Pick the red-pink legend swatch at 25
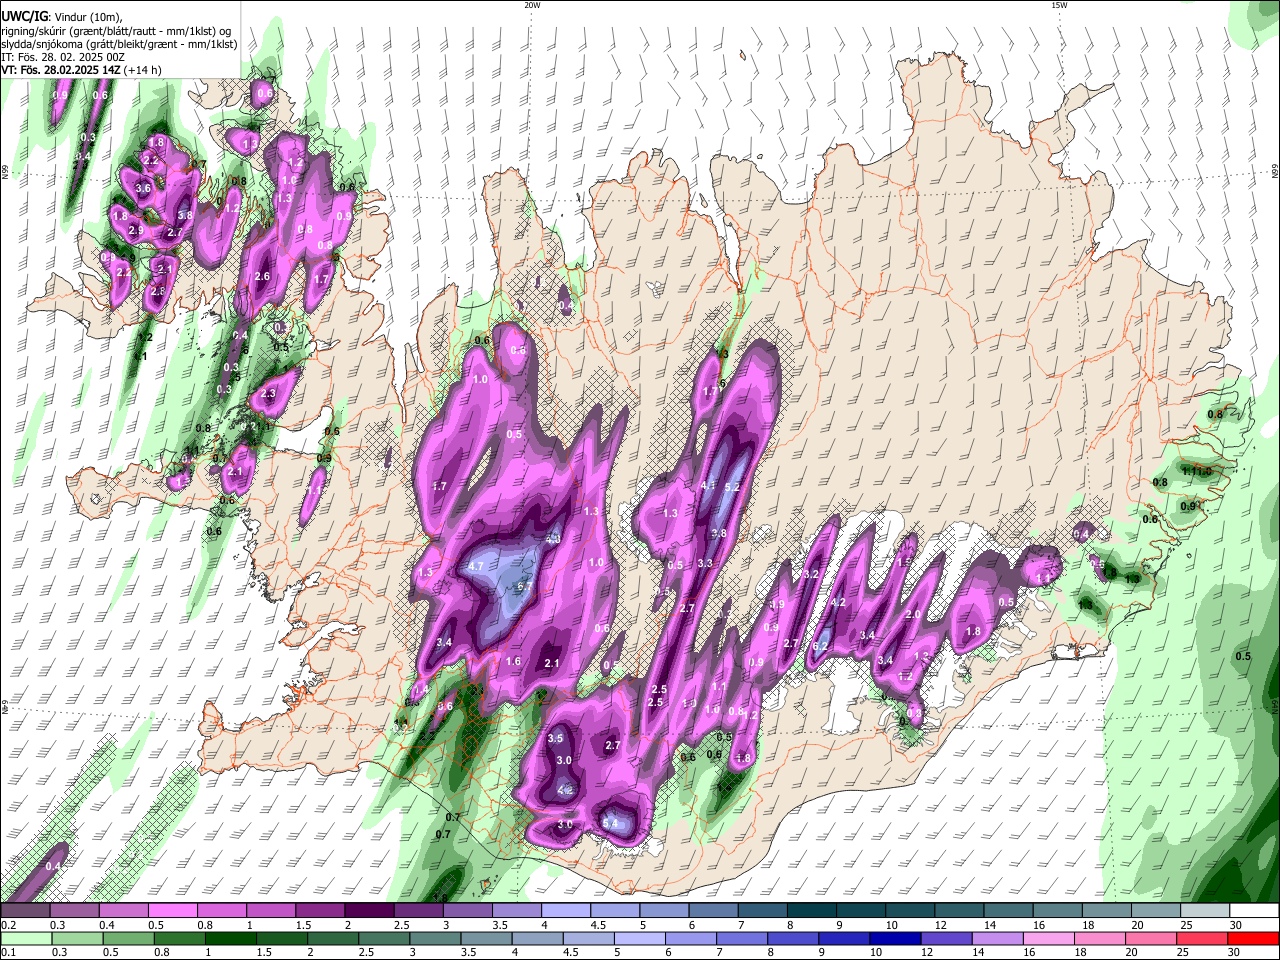Image resolution: width=1280 pixels, height=960 pixels. click(x=1203, y=938)
